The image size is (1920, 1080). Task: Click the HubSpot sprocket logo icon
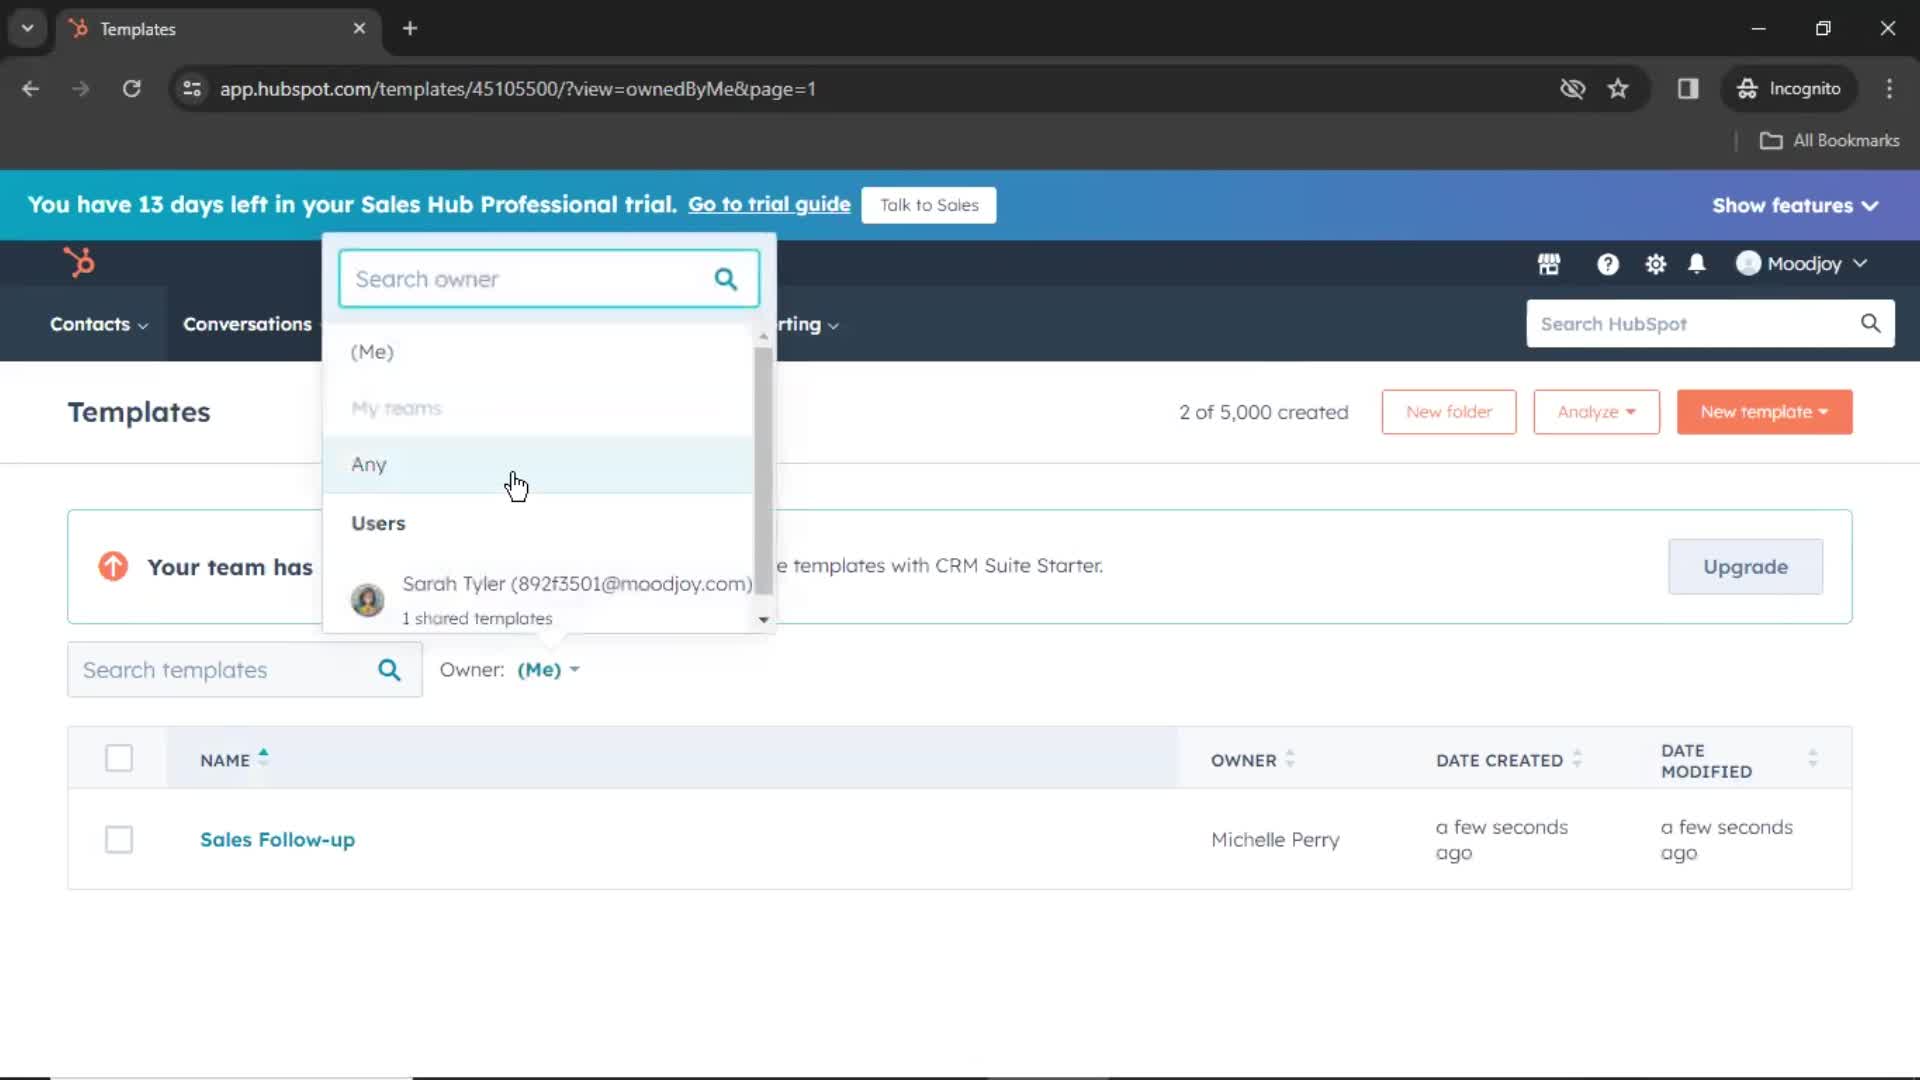[79, 262]
